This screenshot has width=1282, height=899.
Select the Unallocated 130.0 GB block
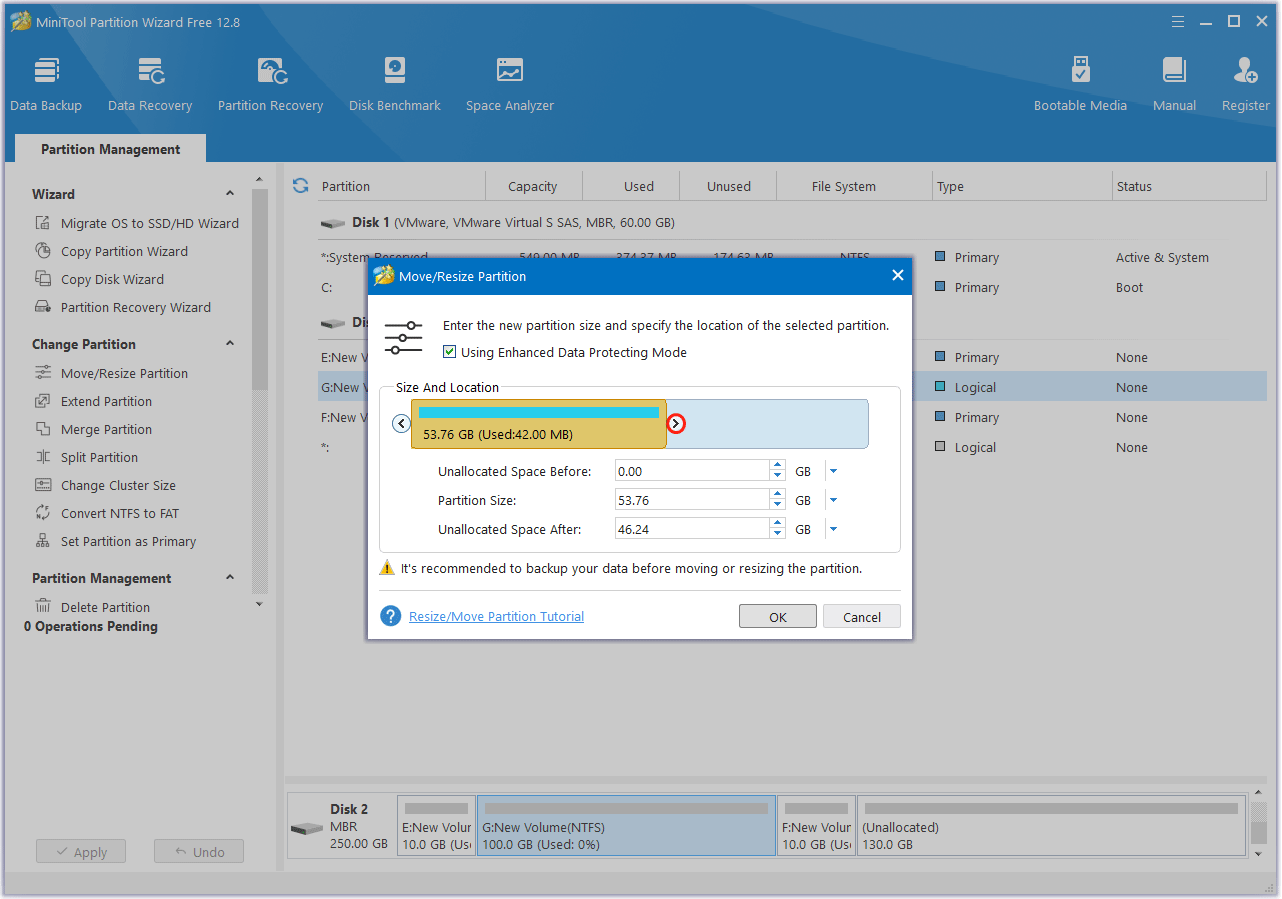(1052, 826)
